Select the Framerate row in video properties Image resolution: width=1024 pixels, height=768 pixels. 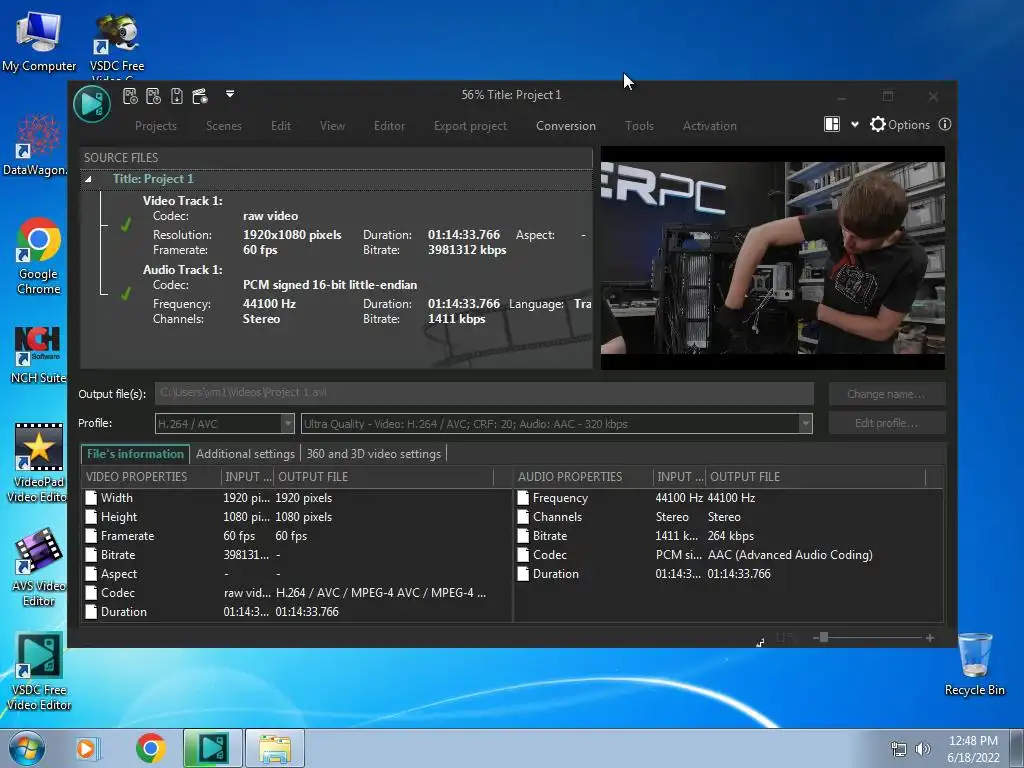[x=296, y=536]
